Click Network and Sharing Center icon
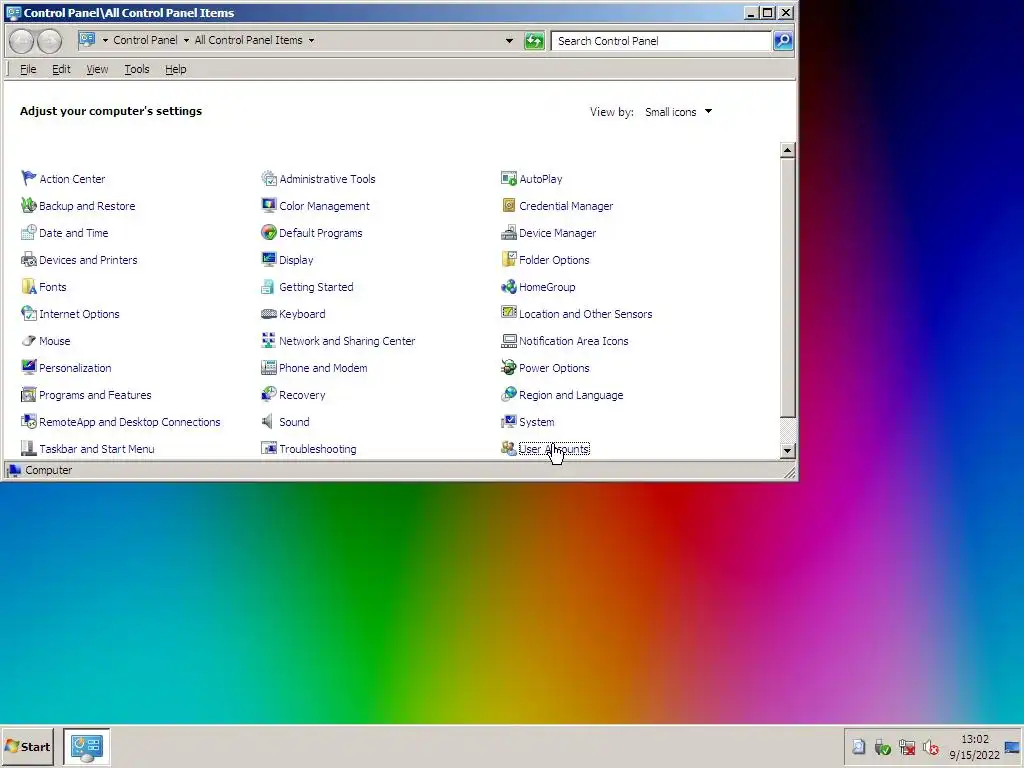1024x768 pixels. (x=268, y=341)
